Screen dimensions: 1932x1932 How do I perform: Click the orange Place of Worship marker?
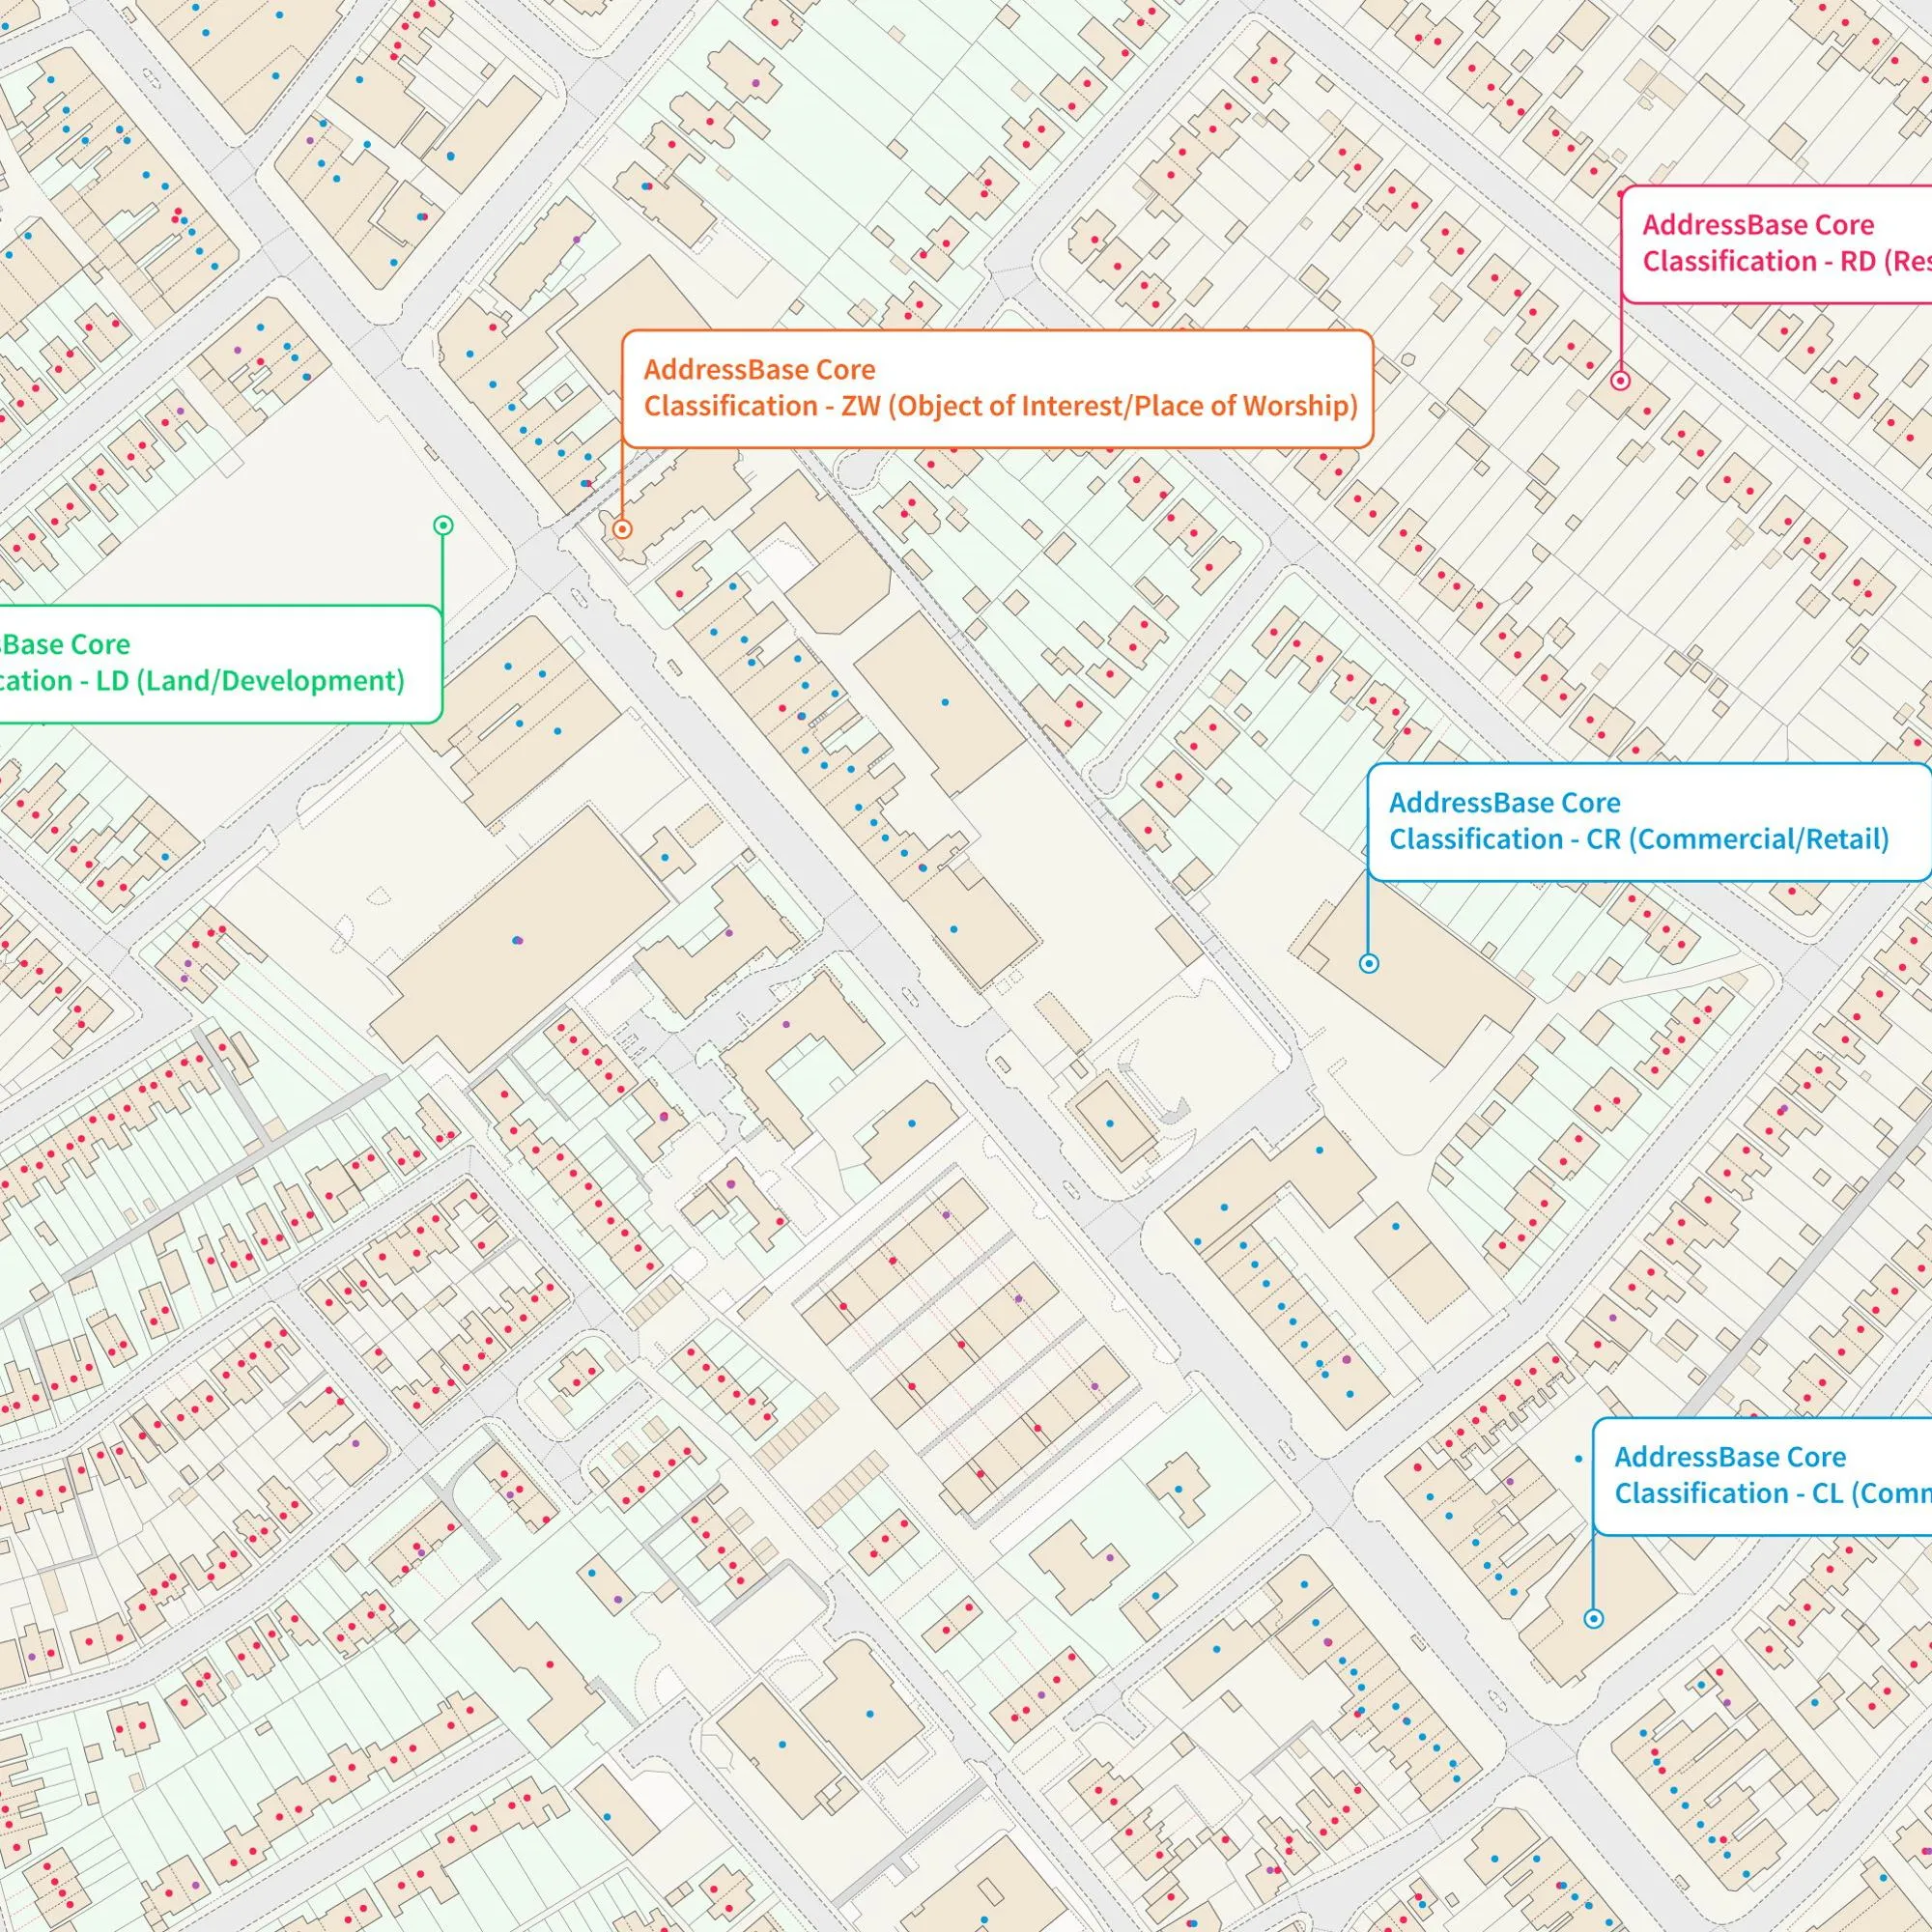621,529
